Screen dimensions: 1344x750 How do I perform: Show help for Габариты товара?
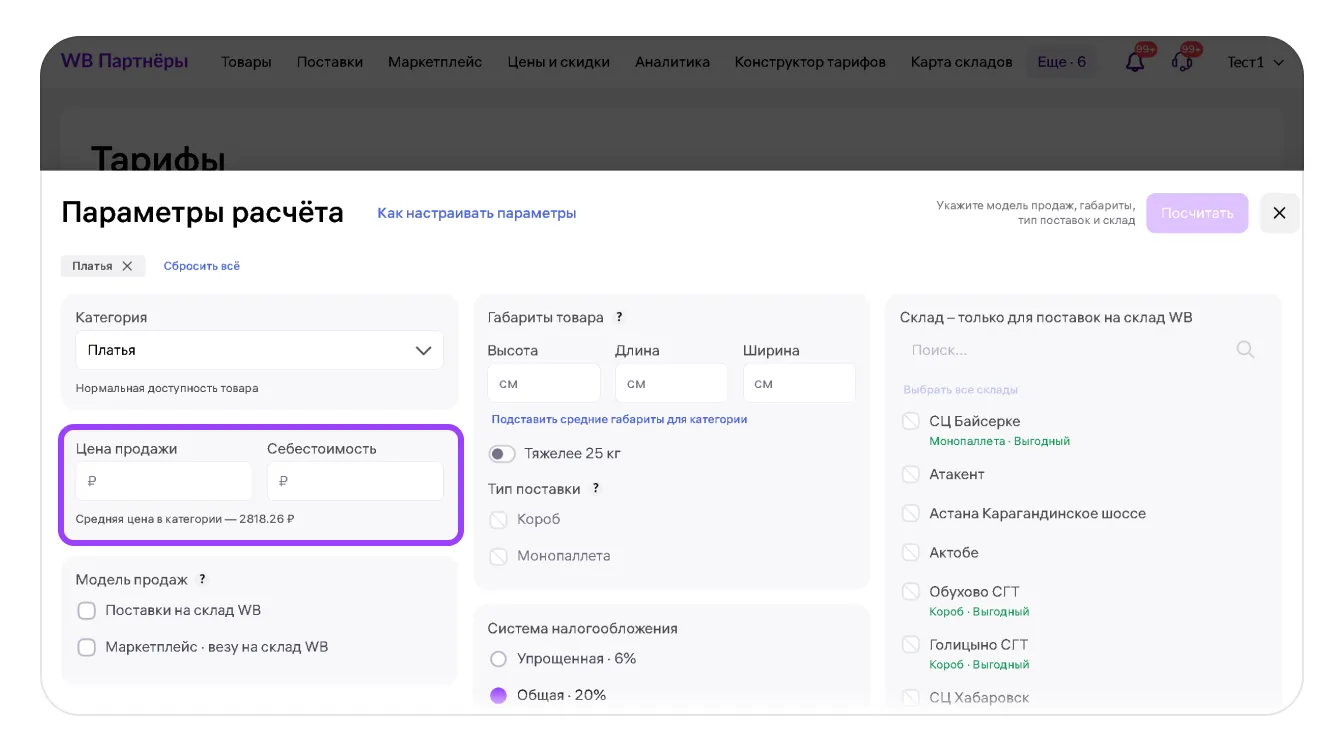pos(619,317)
